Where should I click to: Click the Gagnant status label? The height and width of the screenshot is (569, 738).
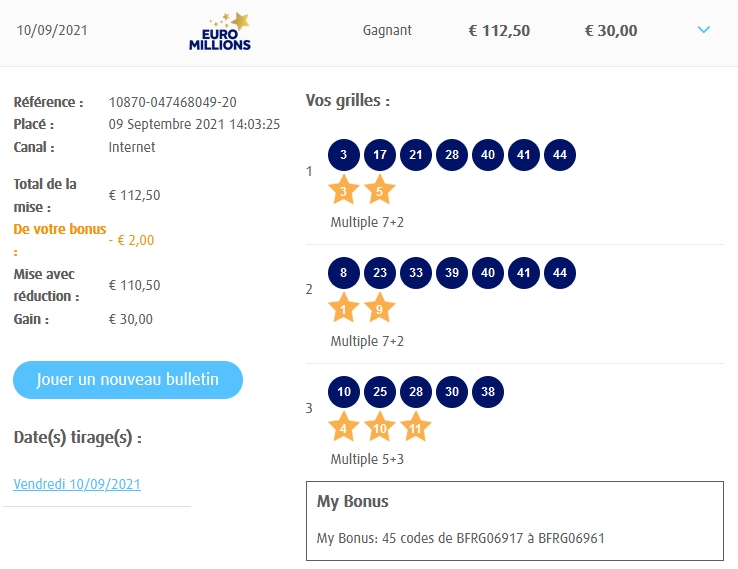click(387, 30)
